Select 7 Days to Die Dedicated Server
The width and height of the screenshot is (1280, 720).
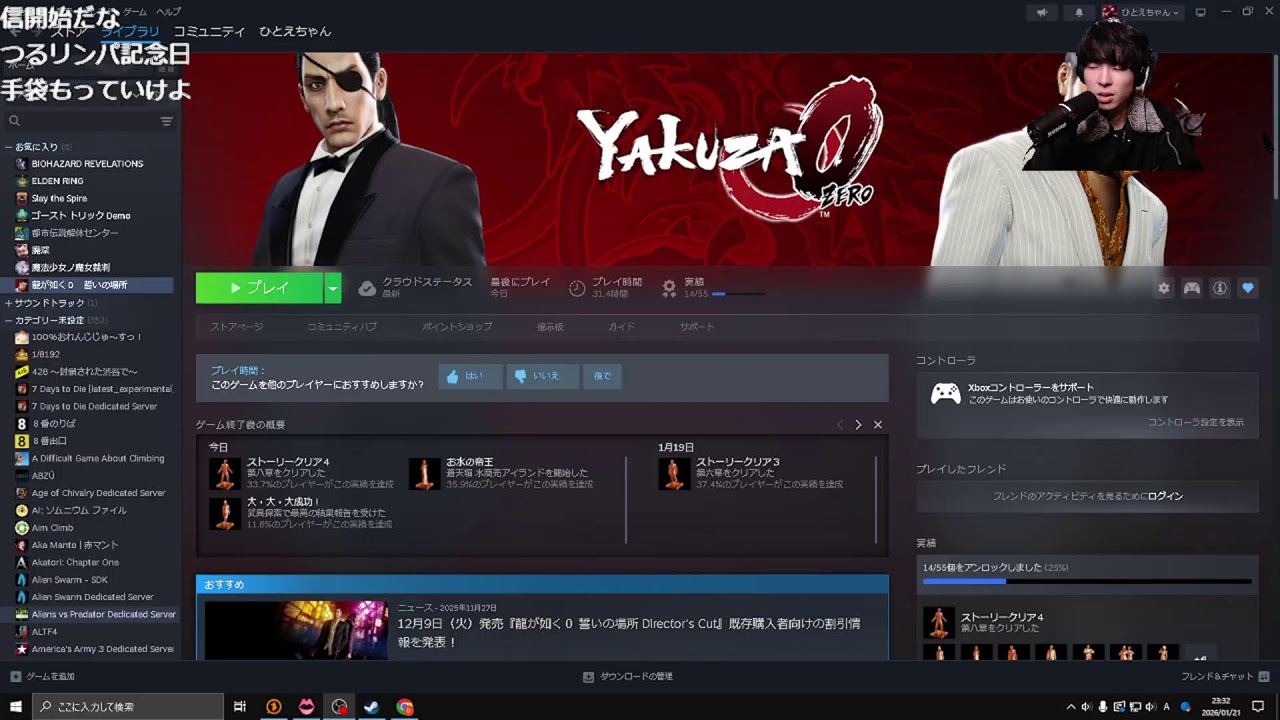(x=94, y=406)
